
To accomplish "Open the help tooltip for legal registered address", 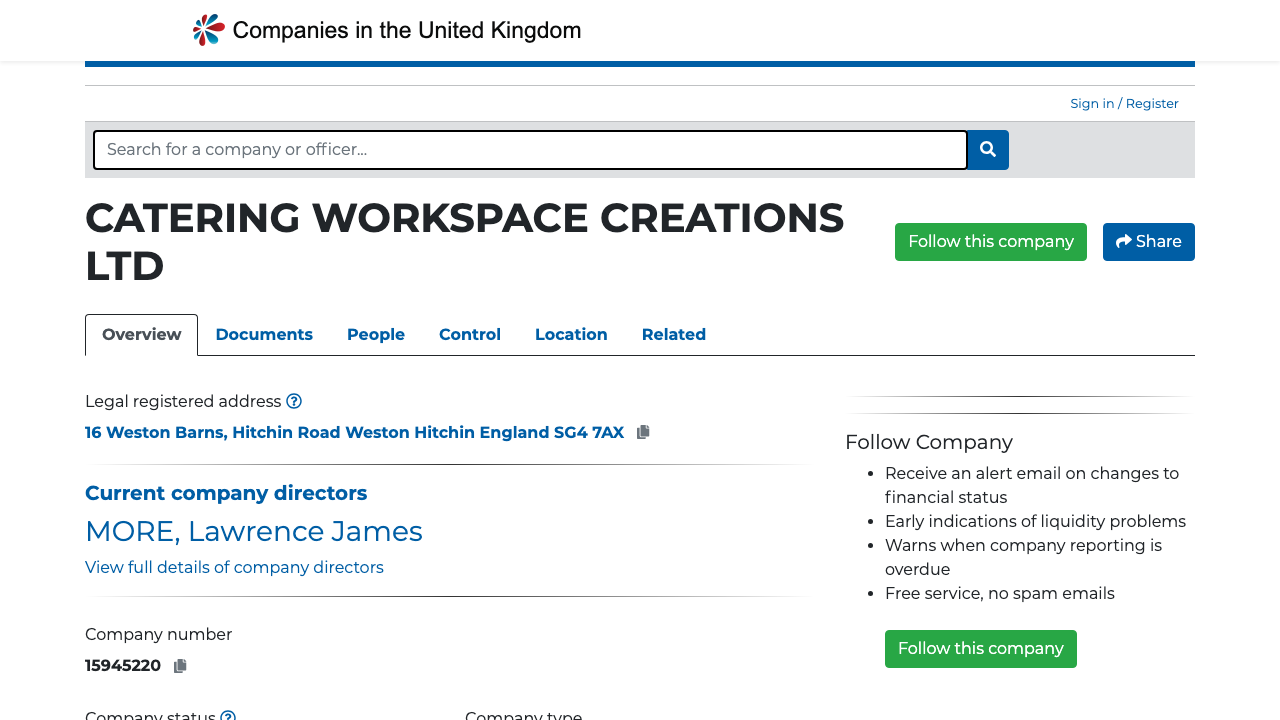I will (x=293, y=401).
